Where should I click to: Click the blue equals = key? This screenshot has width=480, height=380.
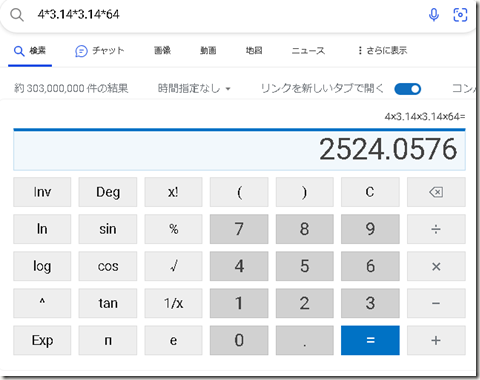[x=370, y=340]
